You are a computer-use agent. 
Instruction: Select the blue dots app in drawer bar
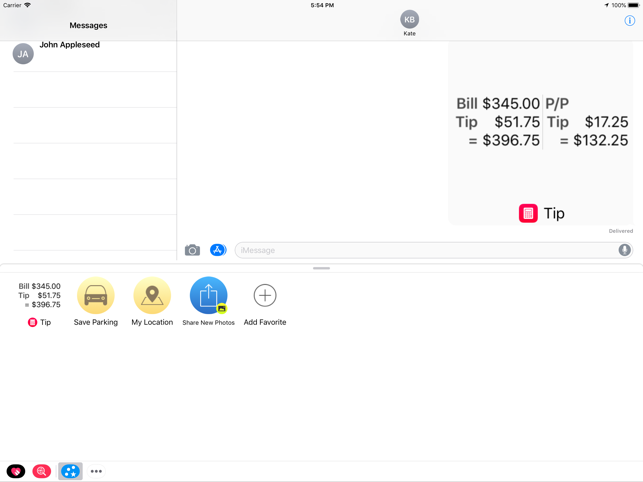pos(70,471)
